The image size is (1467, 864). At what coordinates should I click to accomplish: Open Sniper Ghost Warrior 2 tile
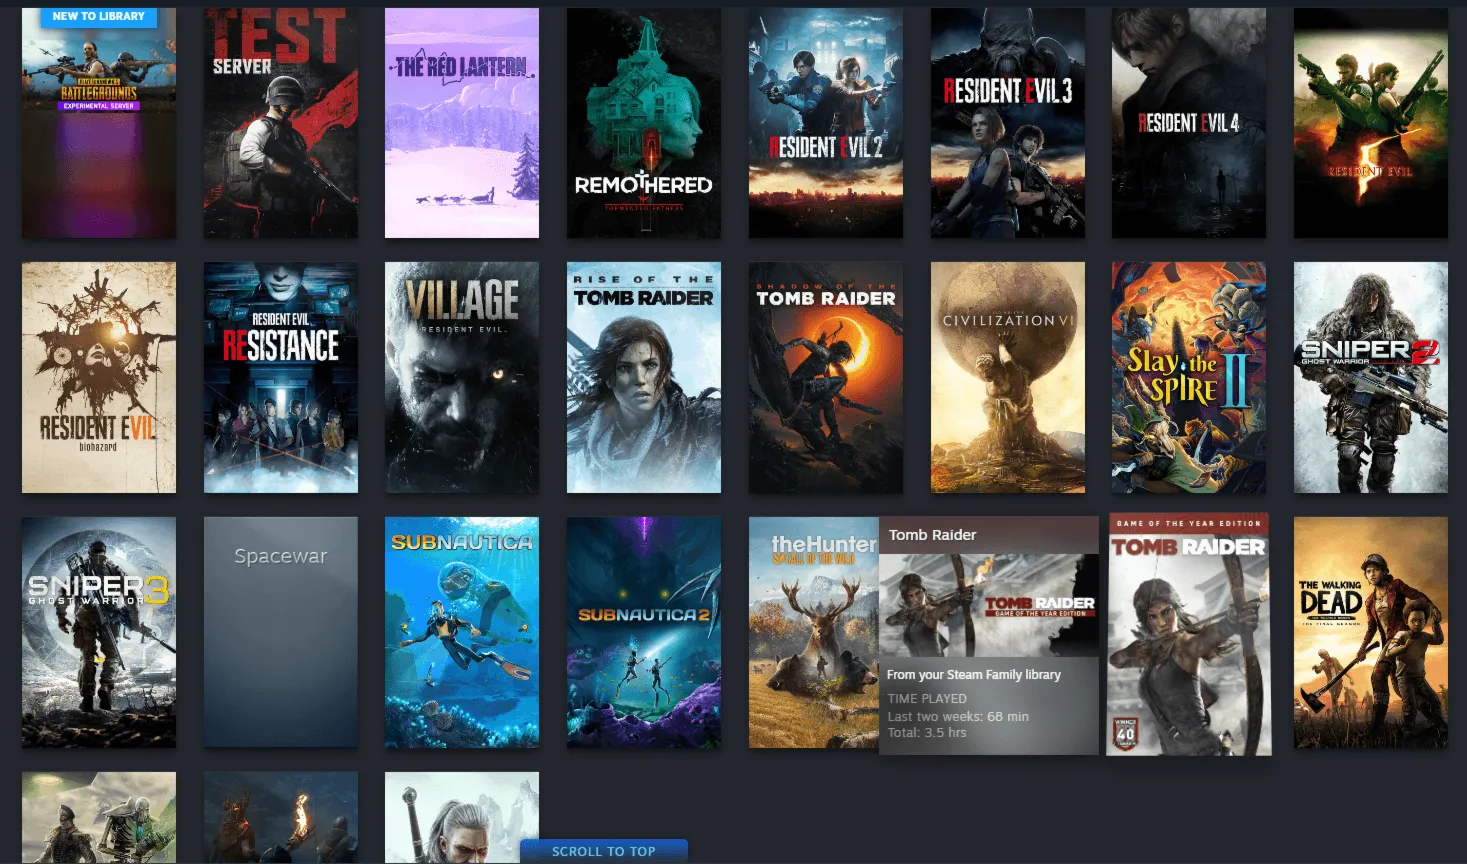tap(1371, 378)
